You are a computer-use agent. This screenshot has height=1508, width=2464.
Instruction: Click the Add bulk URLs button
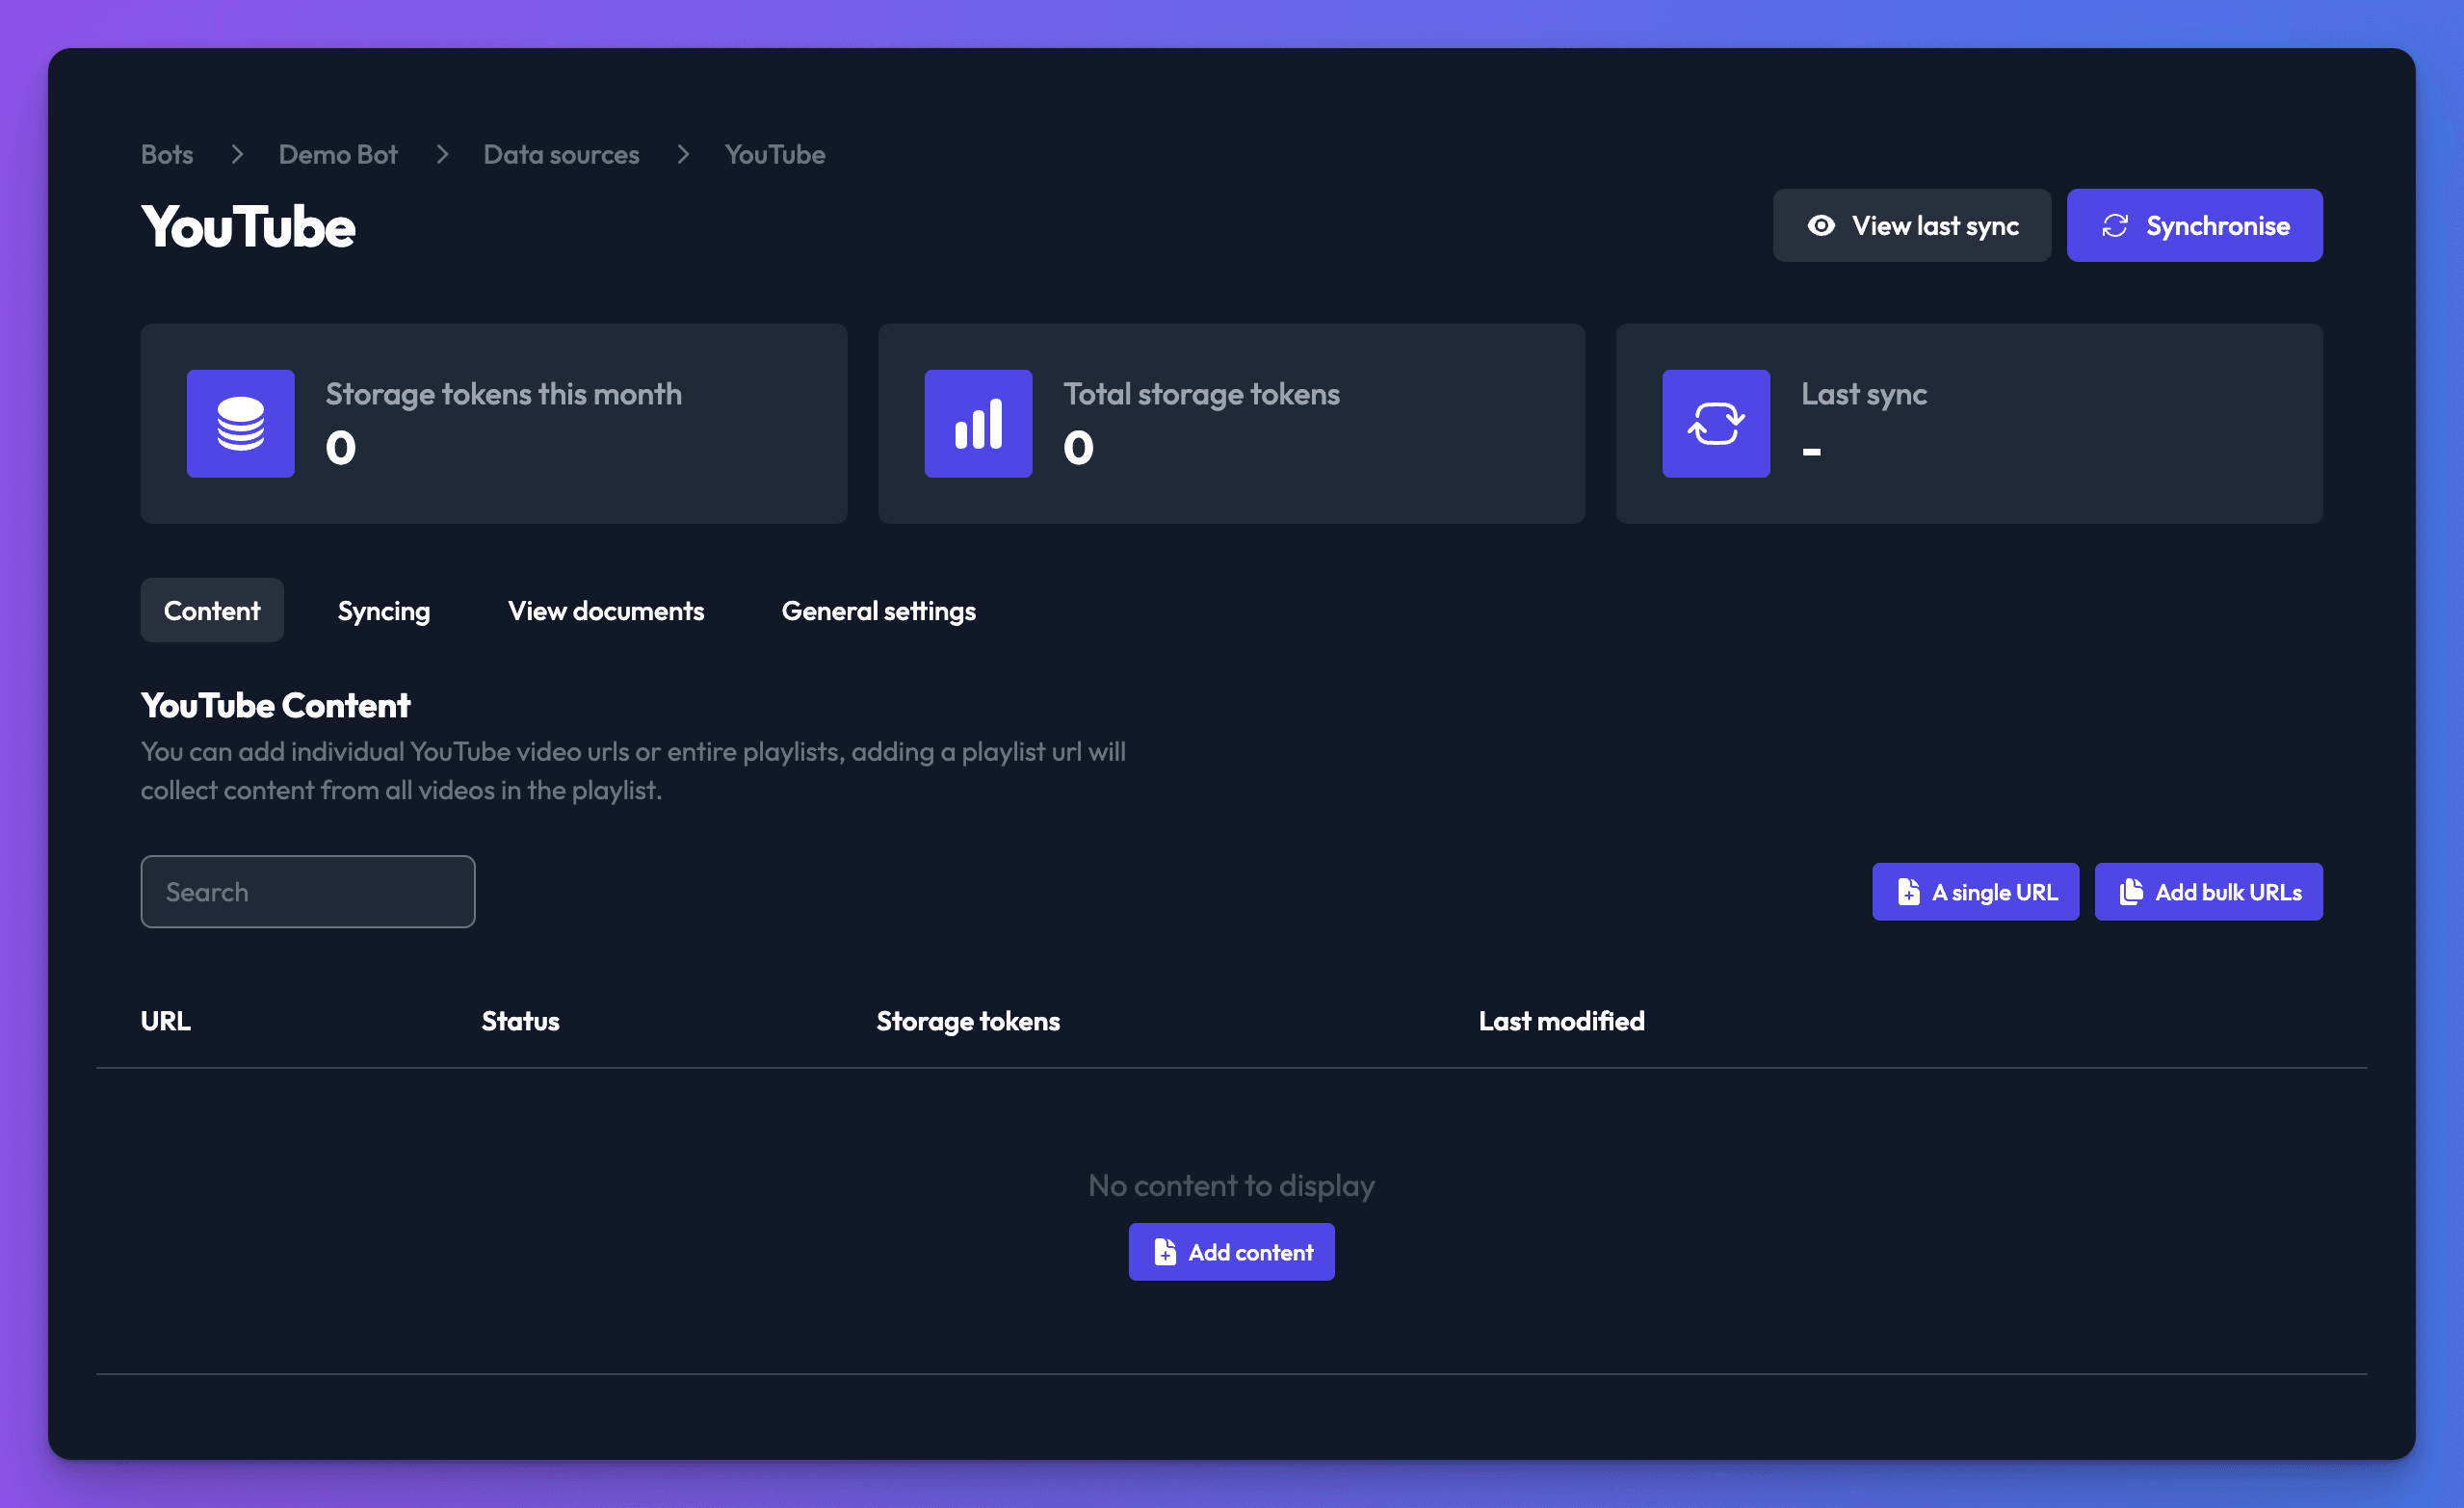(2208, 891)
